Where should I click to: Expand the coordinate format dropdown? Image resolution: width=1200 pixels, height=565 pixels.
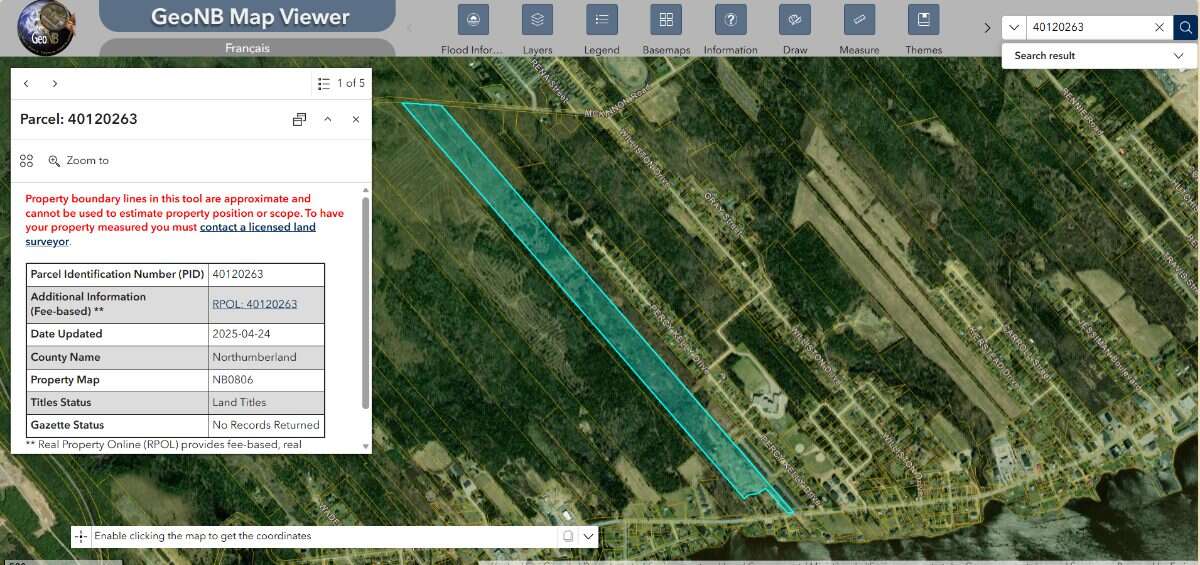pos(589,536)
